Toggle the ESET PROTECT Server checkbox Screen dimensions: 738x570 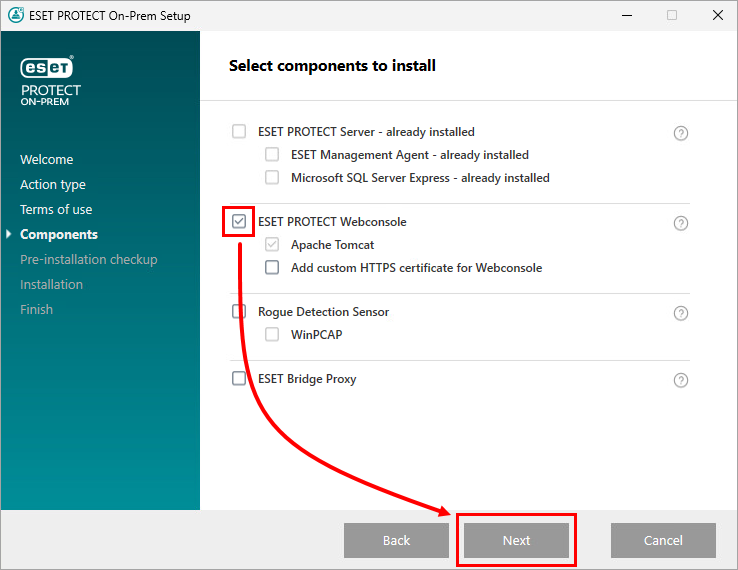pyautogui.click(x=239, y=131)
